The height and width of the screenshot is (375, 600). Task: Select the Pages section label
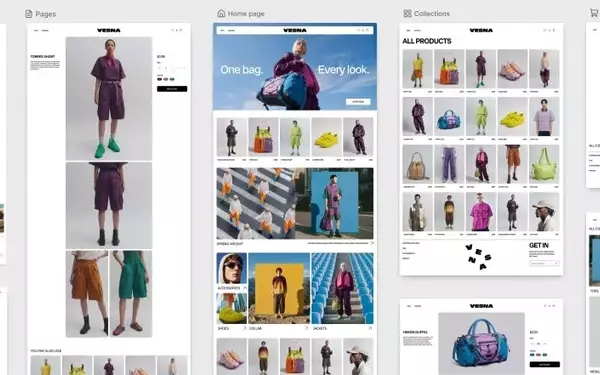coord(46,14)
